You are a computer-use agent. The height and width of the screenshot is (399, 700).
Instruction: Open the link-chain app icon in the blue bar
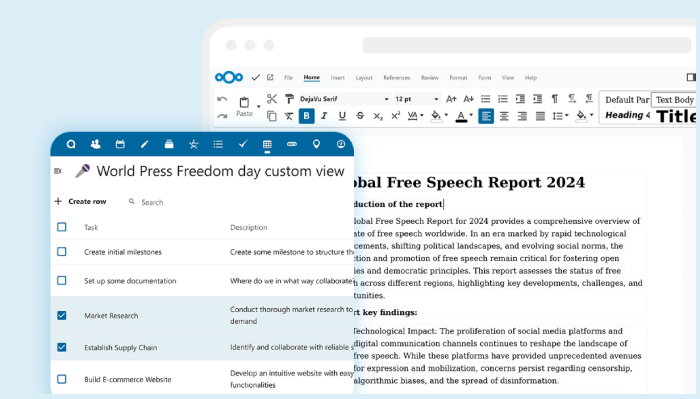tap(292, 144)
